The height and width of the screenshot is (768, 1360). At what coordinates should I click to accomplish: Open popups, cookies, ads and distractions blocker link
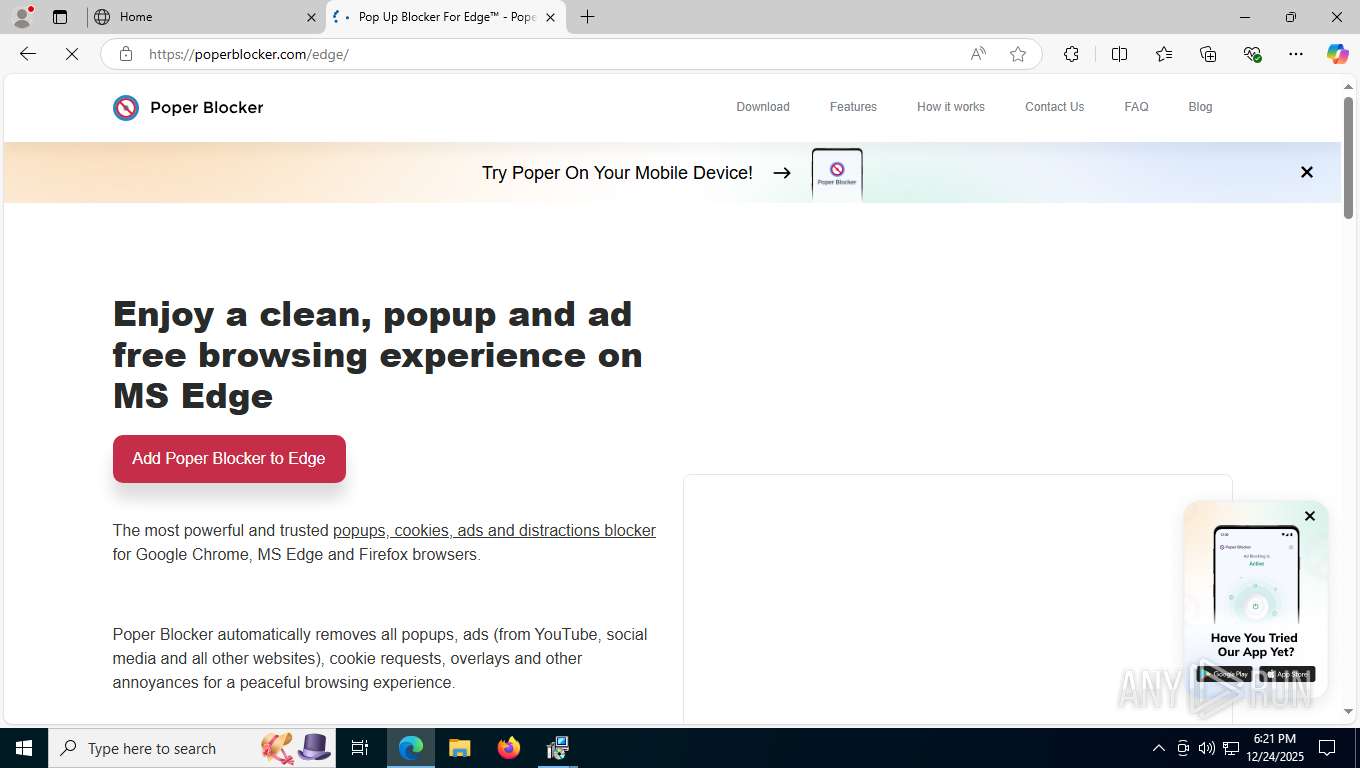point(494,531)
